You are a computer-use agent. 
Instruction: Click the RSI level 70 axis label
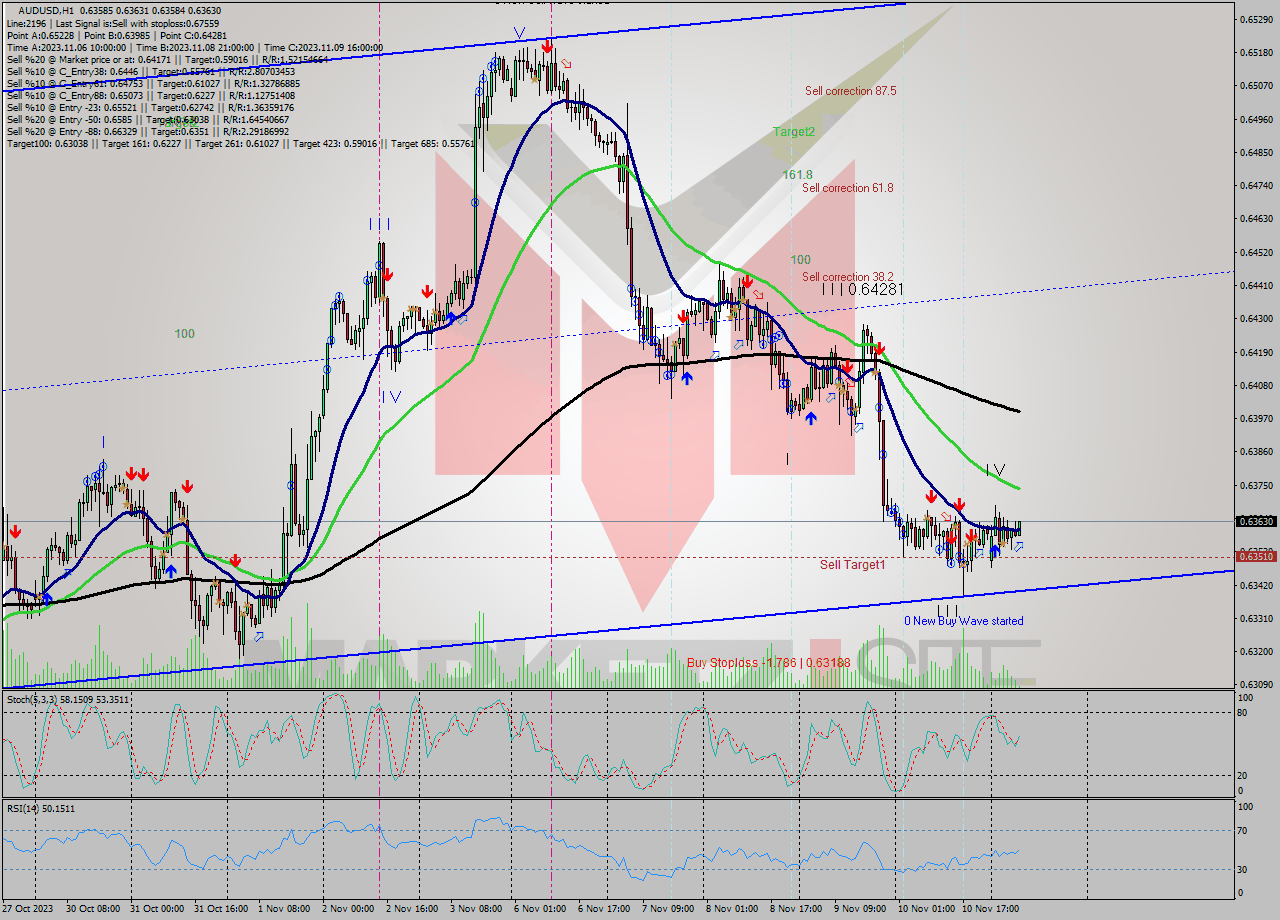[1243, 830]
